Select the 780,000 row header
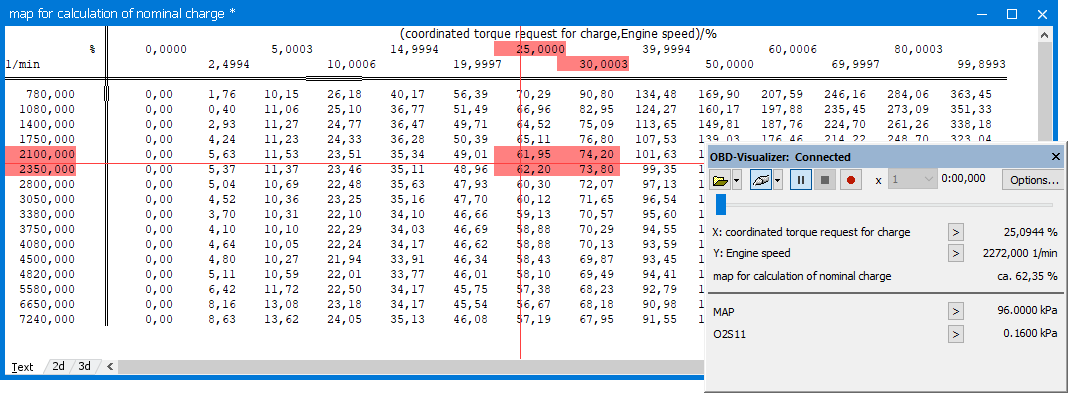The width and height of the screenshot is (1068, 393). tap(50, 94)
